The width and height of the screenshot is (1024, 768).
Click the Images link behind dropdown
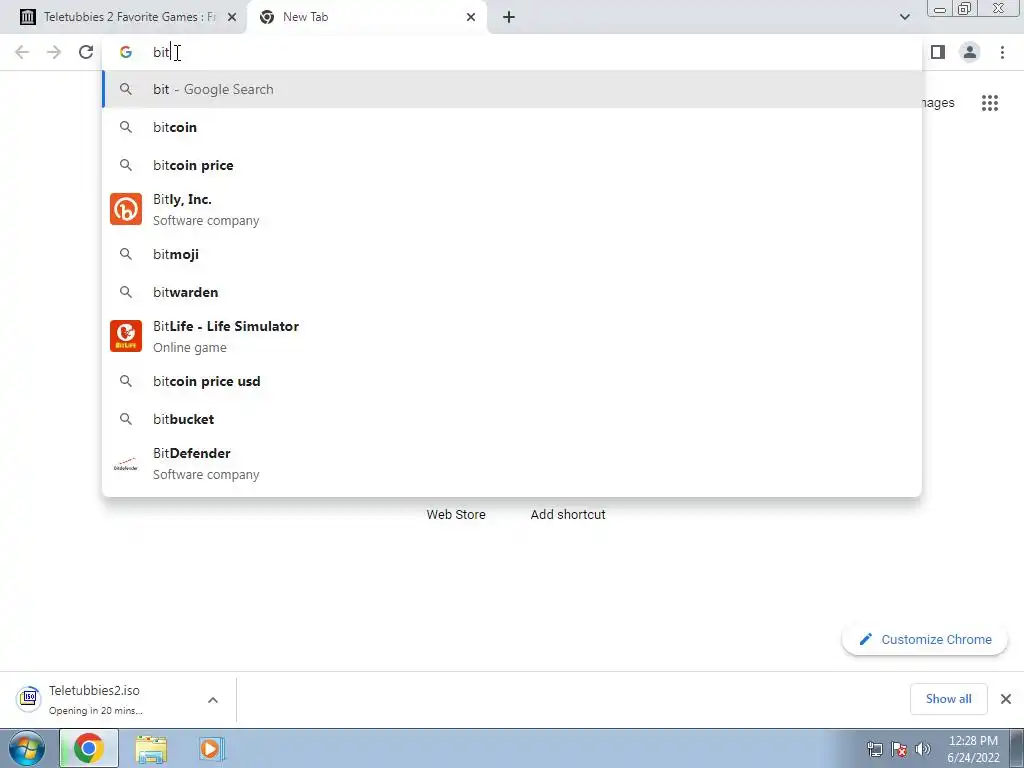click(x=938, y=103)
